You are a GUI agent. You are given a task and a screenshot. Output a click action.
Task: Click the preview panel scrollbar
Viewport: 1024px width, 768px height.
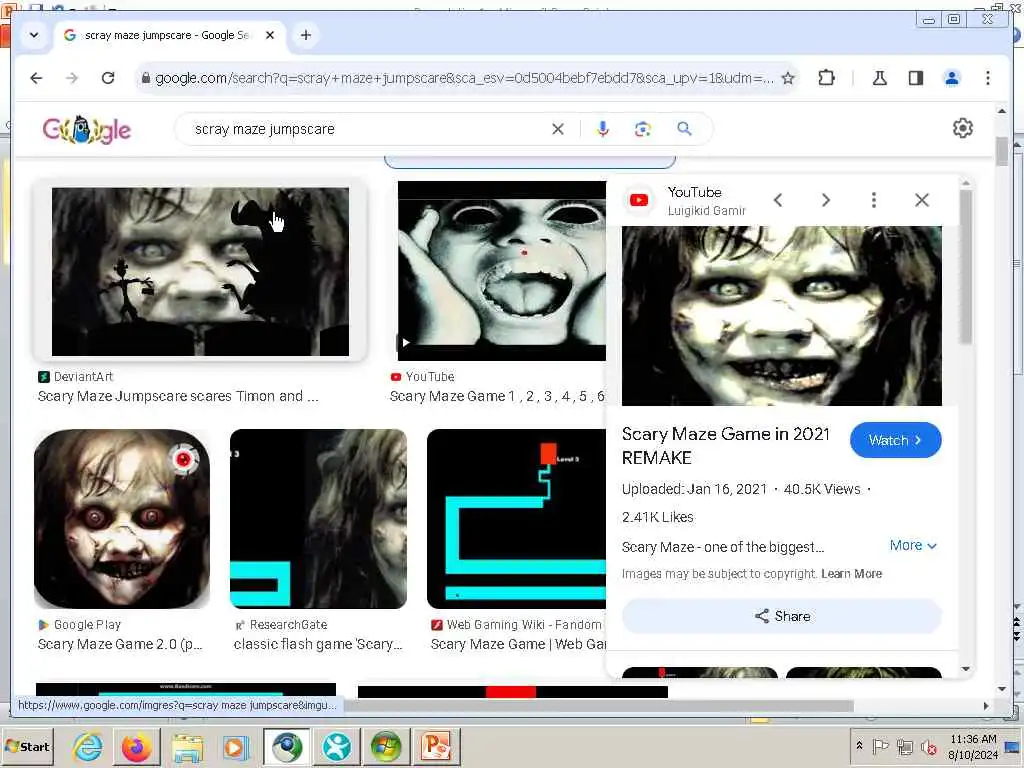(966, 268)
